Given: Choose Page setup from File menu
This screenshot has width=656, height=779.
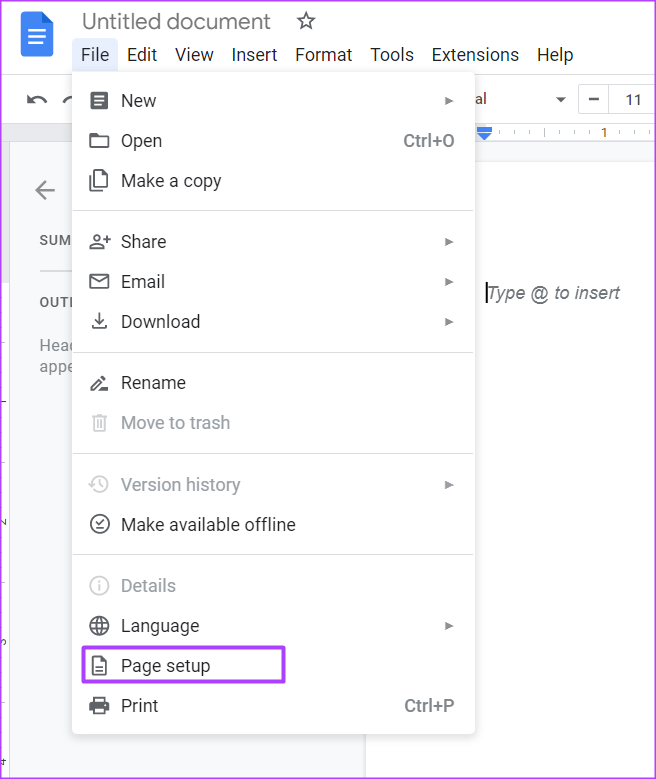Looking at the screenshot, I should (273, 666).
